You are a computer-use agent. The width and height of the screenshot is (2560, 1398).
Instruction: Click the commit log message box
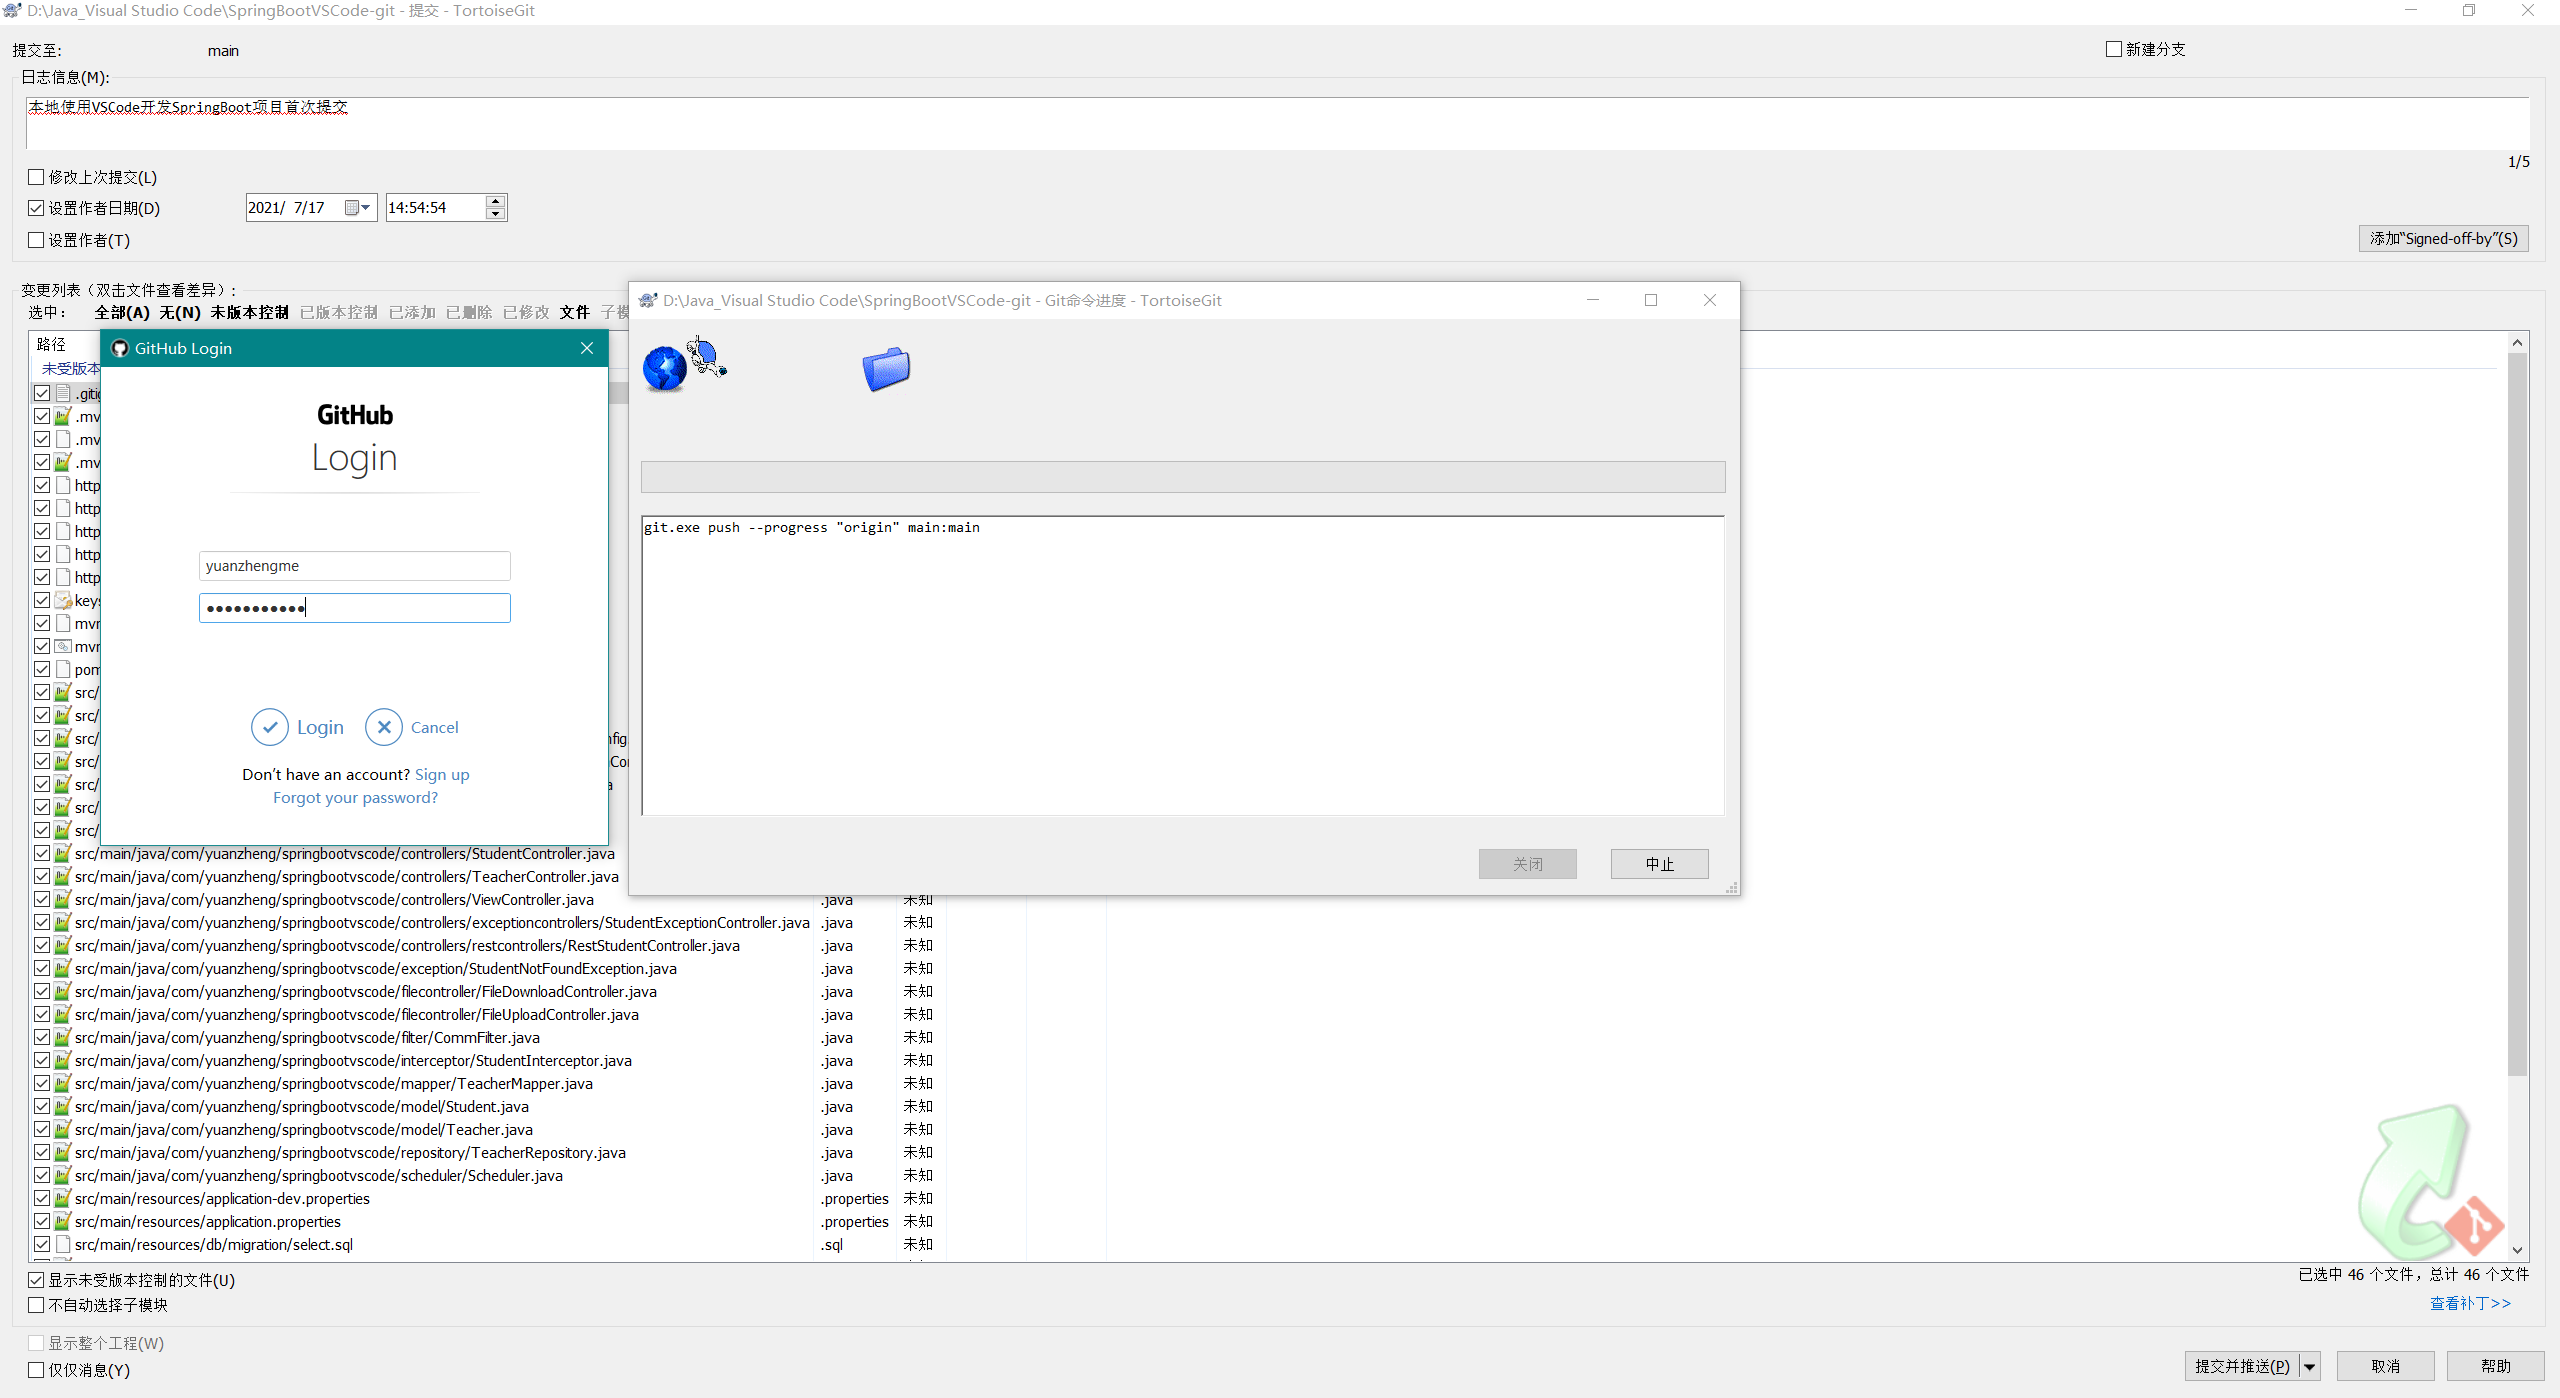click(1277, 123)
